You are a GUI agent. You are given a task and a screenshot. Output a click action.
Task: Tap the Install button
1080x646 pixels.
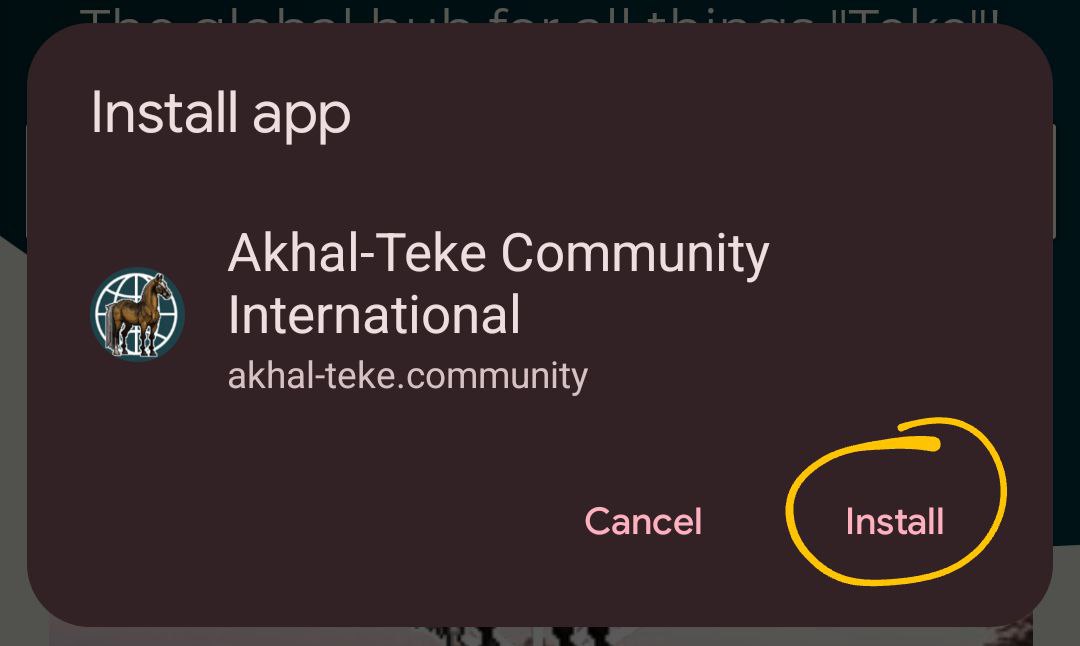coord(894,521)
